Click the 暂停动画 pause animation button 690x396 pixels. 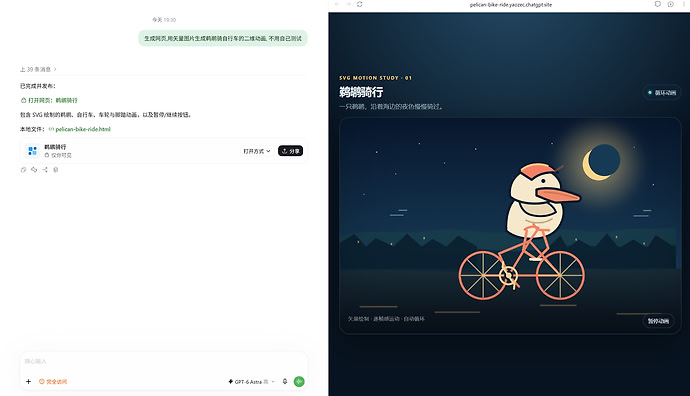[x=658, y=321]
